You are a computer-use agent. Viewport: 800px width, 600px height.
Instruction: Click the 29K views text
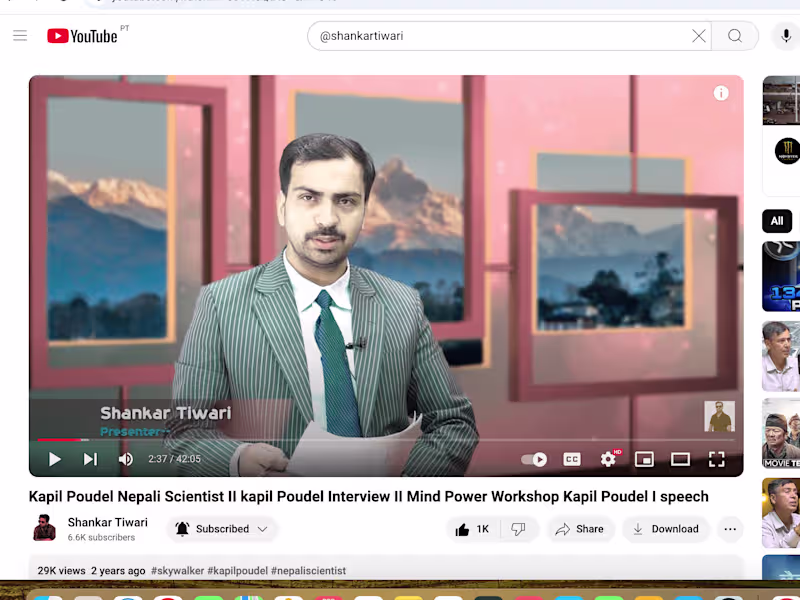click(x=61, y=570)
